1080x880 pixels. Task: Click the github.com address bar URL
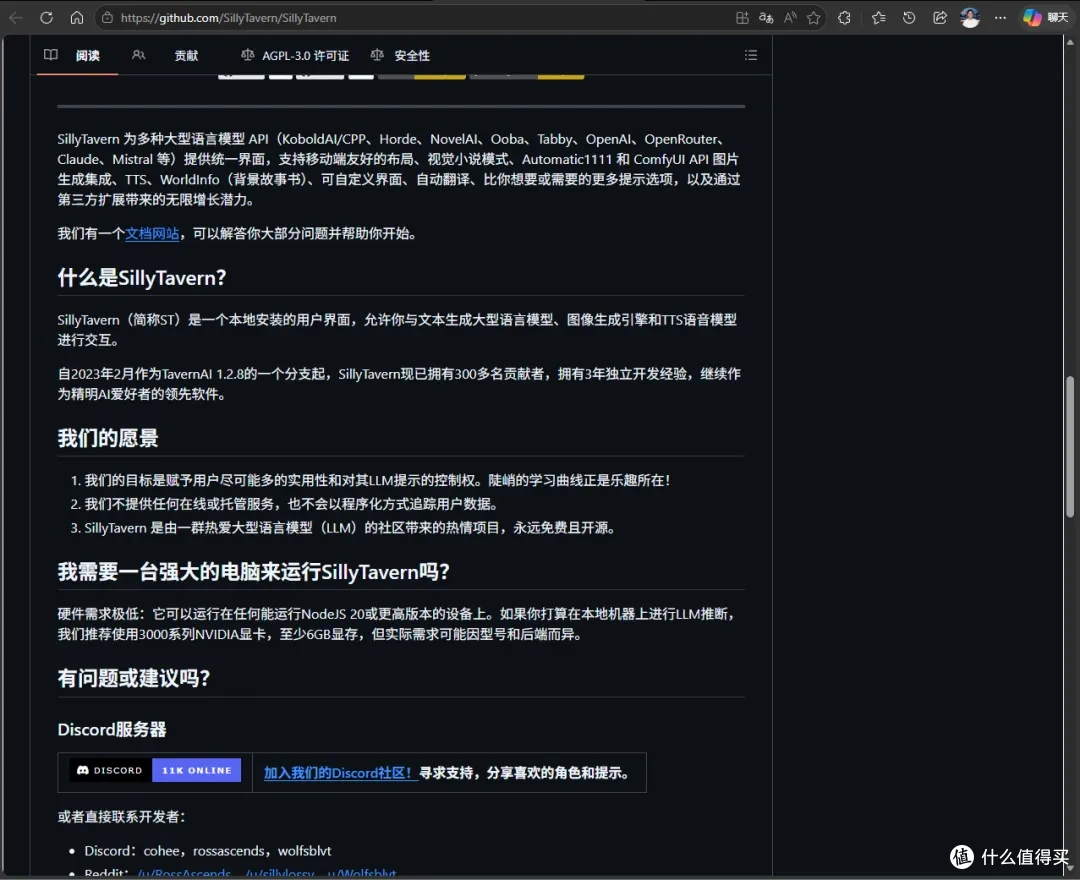(229, 18)
